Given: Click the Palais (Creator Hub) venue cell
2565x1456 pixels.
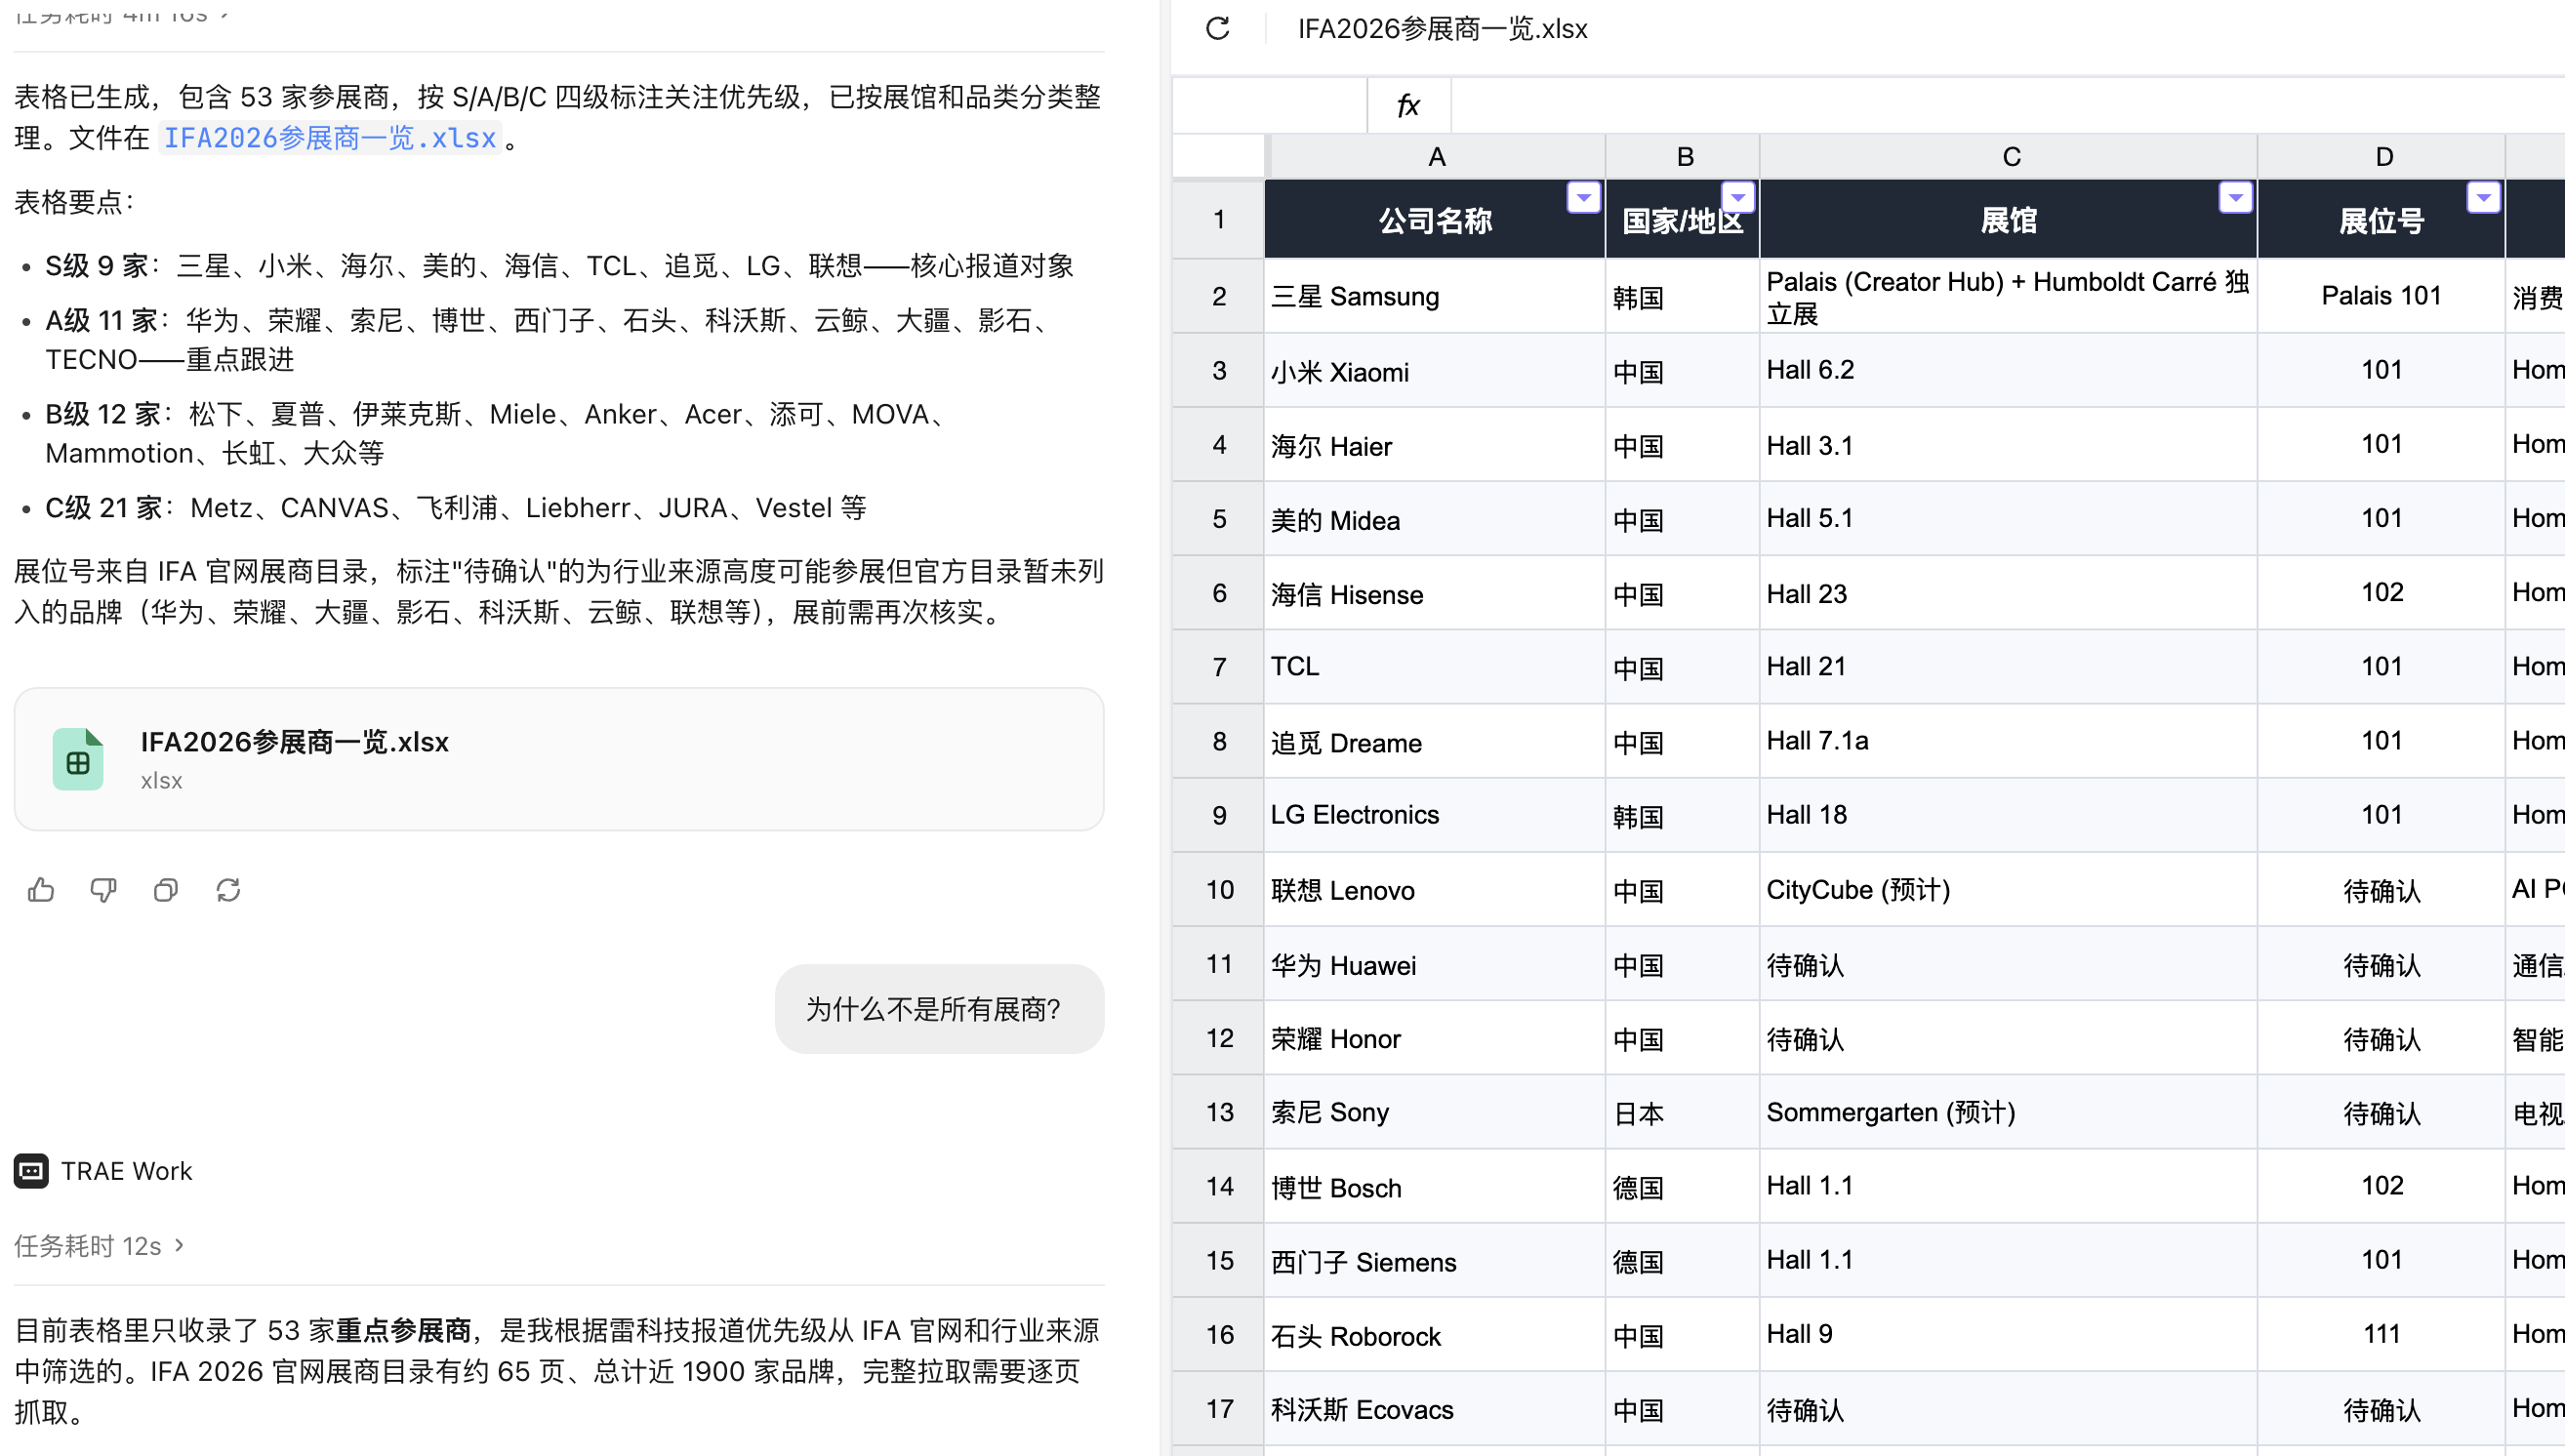Looking at the screenshot, I should [2009, 297].
